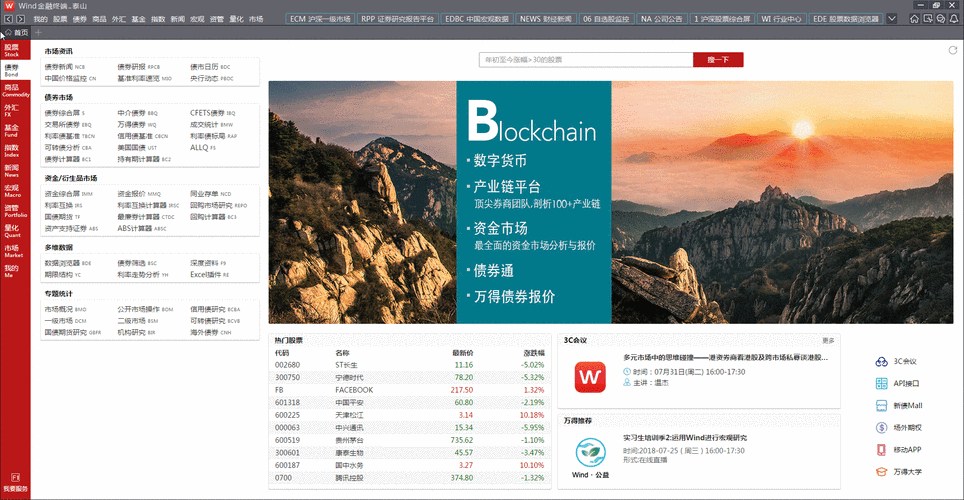The width and height of the screenshot is (964, 500).
Task: Open the home icon in top-right toolbar
Action: [x=914, y=19]
